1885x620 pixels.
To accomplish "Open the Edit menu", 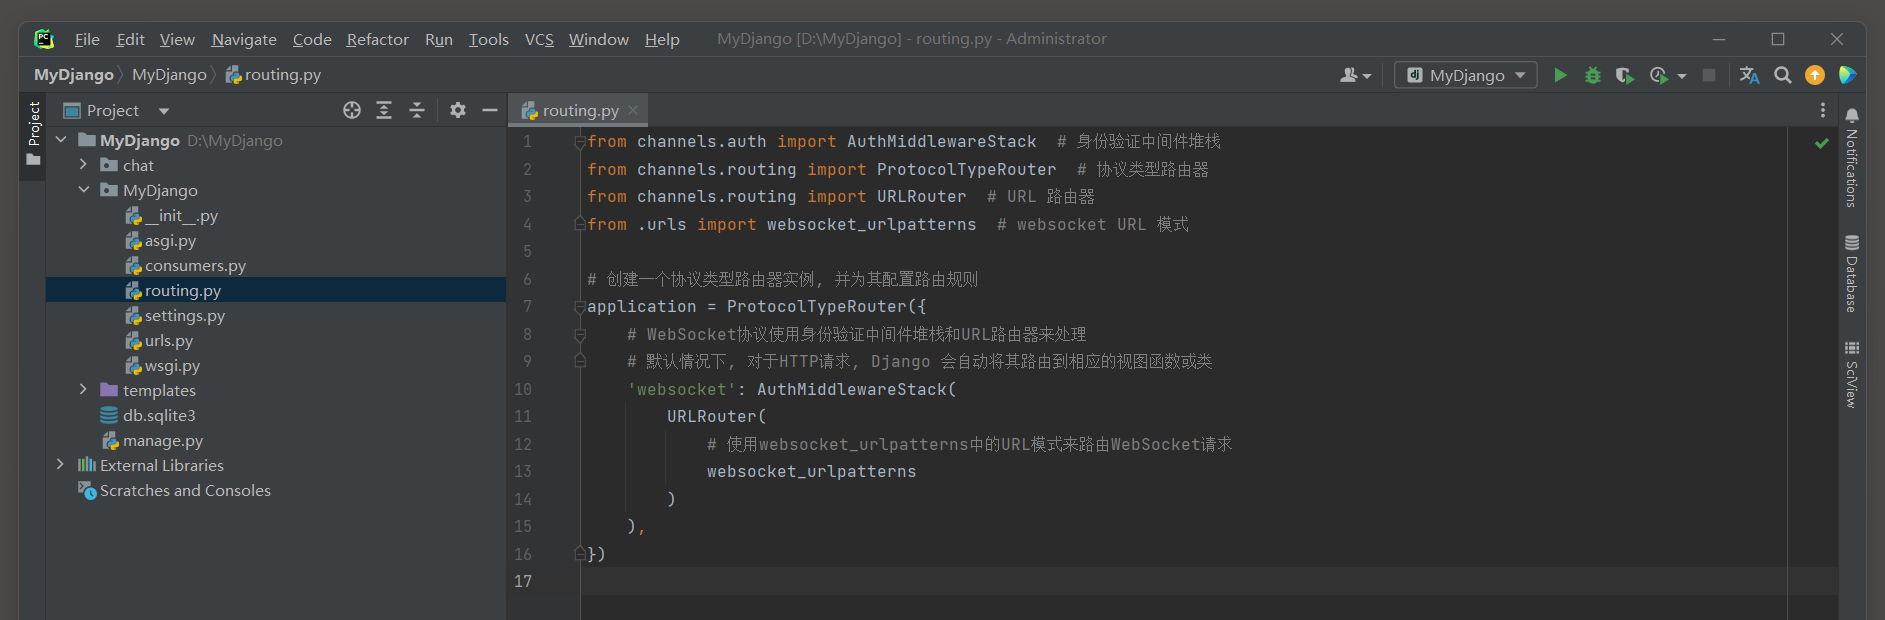I will [130, 39].
